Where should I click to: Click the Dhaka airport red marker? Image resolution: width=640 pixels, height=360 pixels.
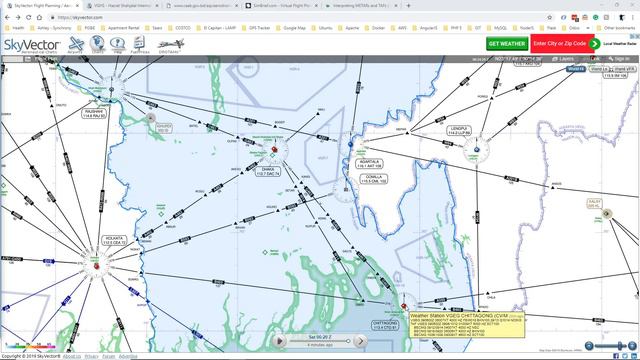tap(274, 149)
